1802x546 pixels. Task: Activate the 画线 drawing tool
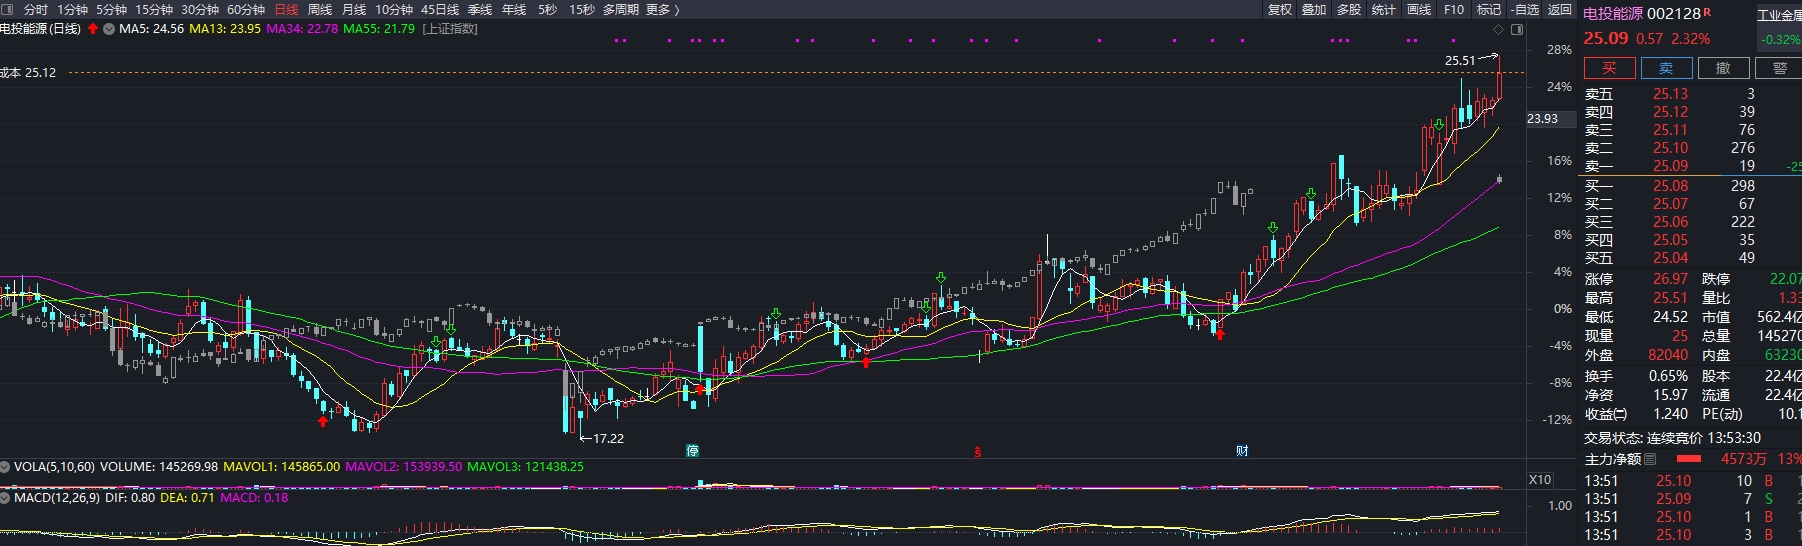pos(1419,9)
